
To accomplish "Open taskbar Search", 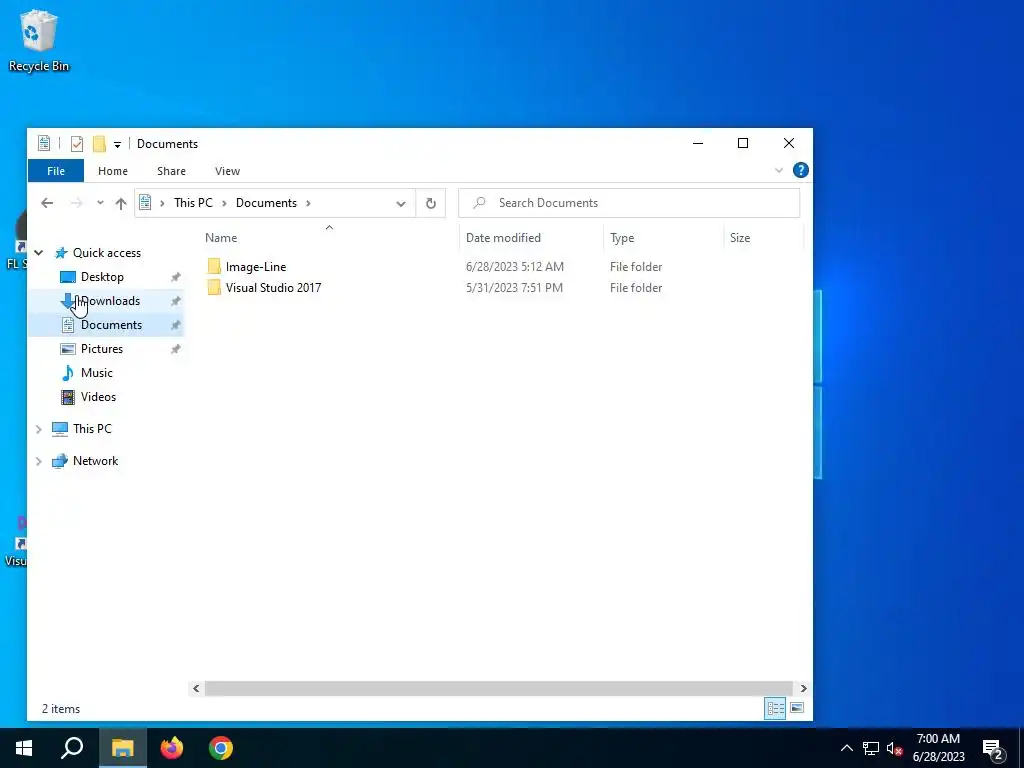I will pos(72,748).
